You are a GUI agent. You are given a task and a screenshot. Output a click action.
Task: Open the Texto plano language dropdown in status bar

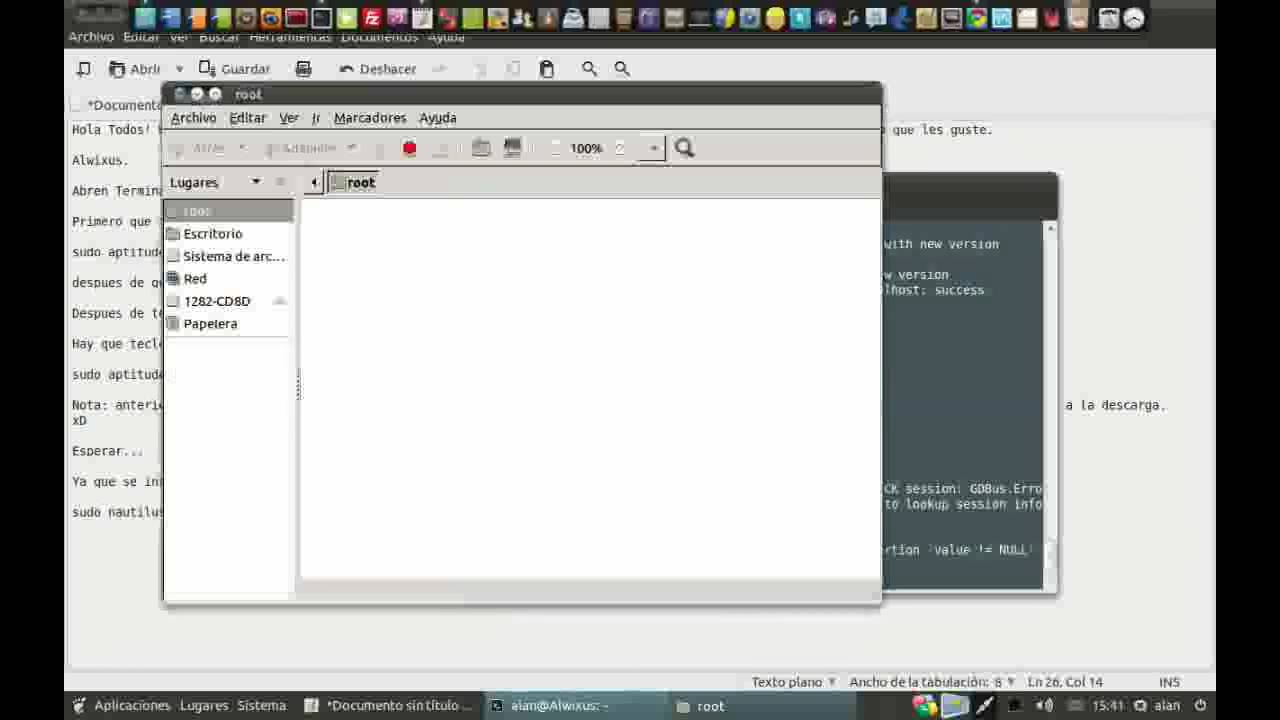(794, 682)
